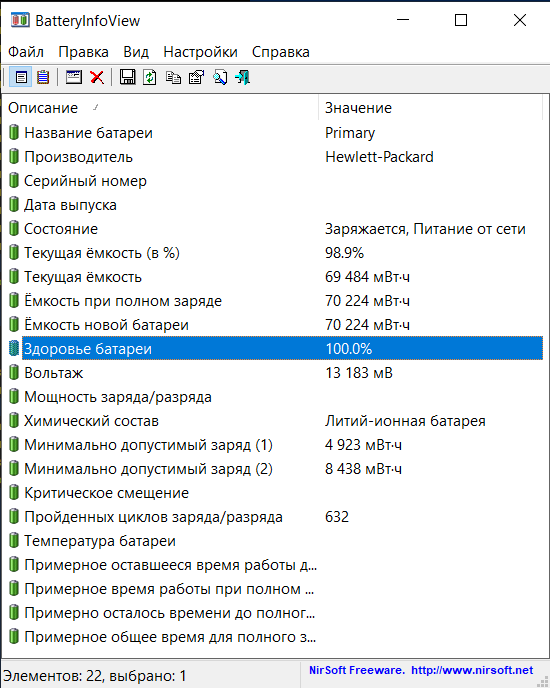The width and height of the screenshot is (550, 688).
Task: Click the red X delete toolbar icon
Action: tap(97, 78)
